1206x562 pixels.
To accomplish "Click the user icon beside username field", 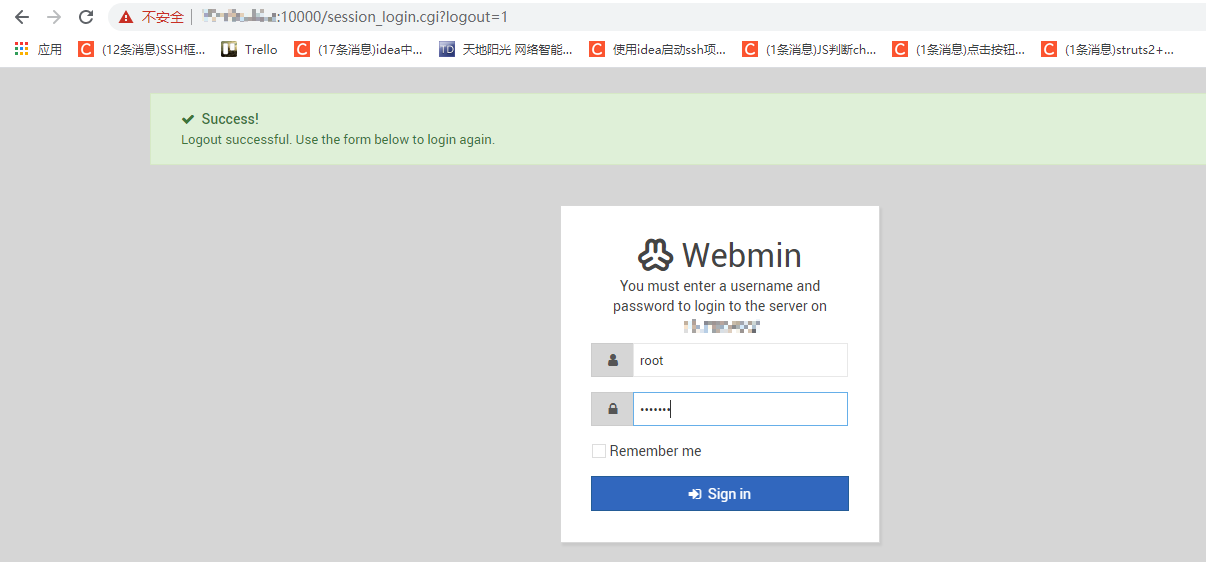I will pyautogui.click(x=612, y=360).
